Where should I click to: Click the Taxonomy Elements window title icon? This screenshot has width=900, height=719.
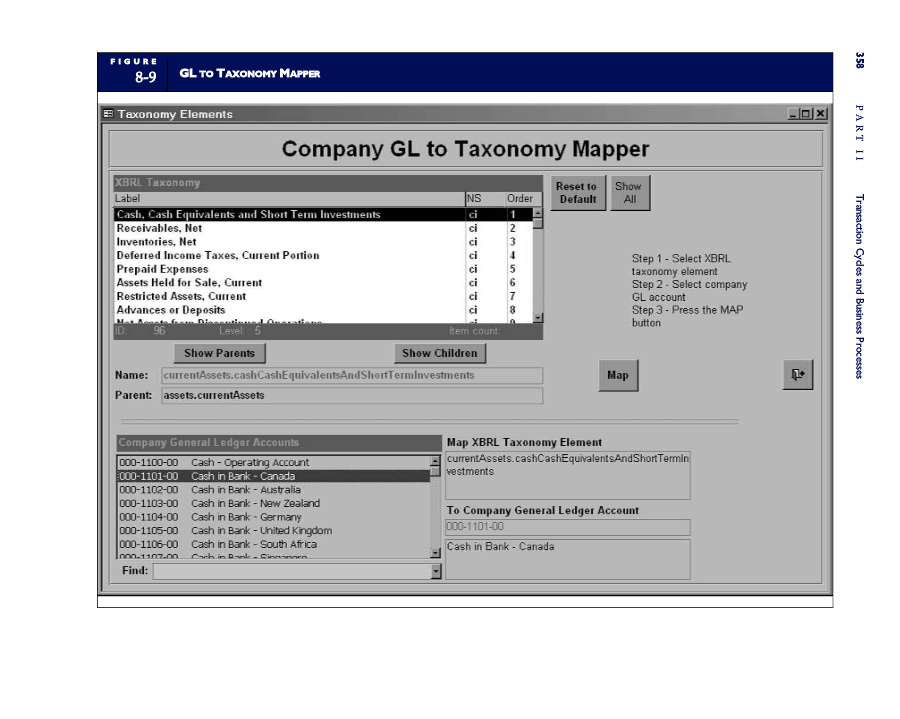point(108,114)
